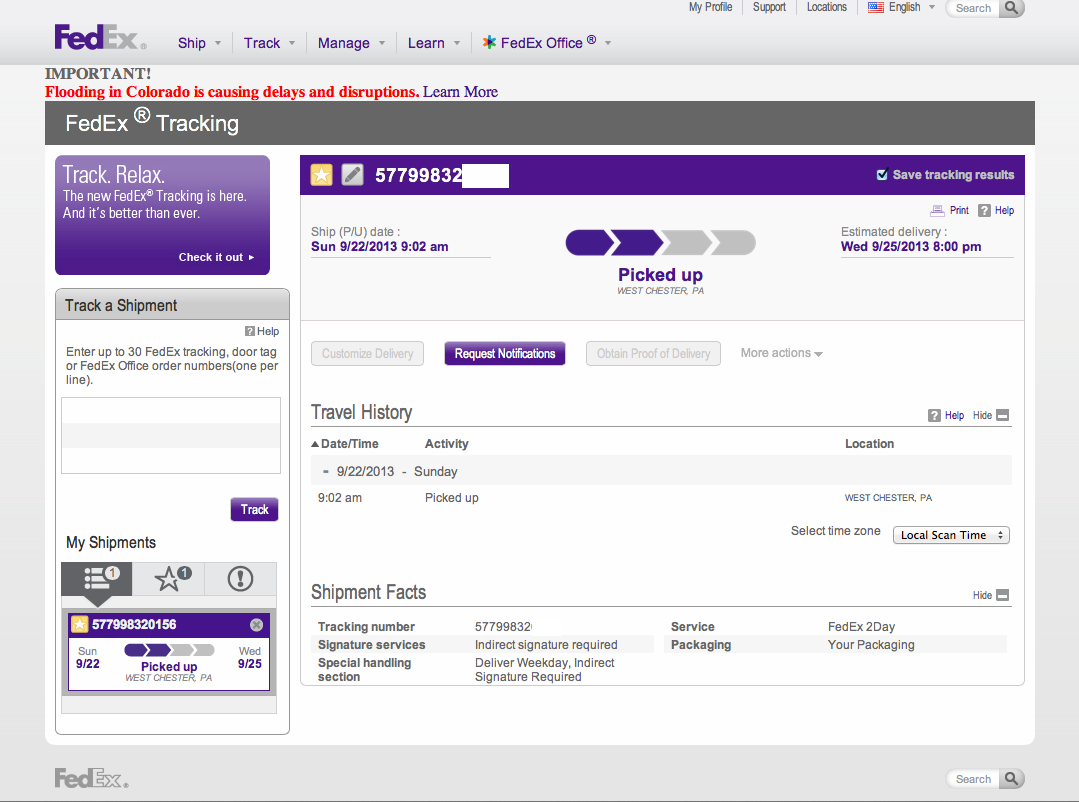Click tracking numbers entry text area

click(x=171, y=435)
